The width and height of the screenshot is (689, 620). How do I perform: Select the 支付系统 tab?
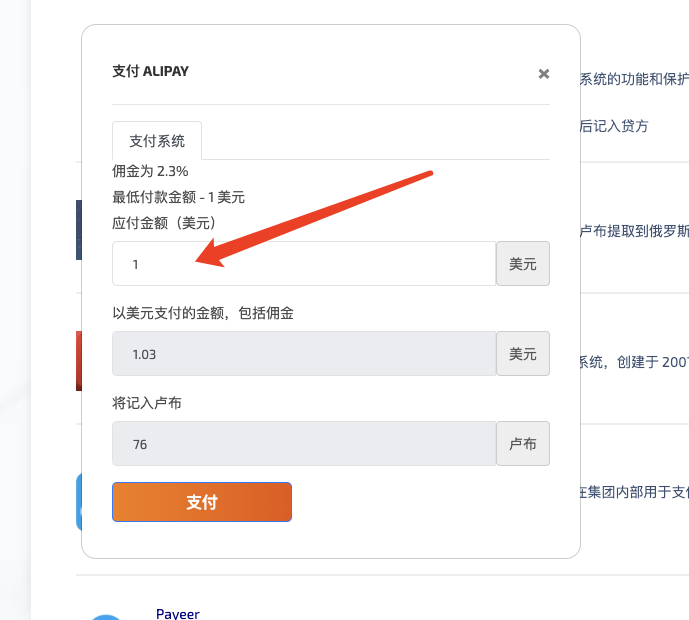[x=157, y=141]
